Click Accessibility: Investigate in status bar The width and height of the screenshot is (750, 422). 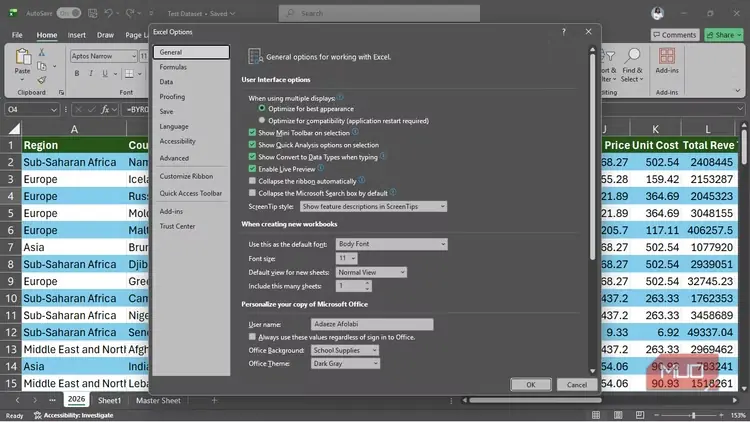point(73,415)
